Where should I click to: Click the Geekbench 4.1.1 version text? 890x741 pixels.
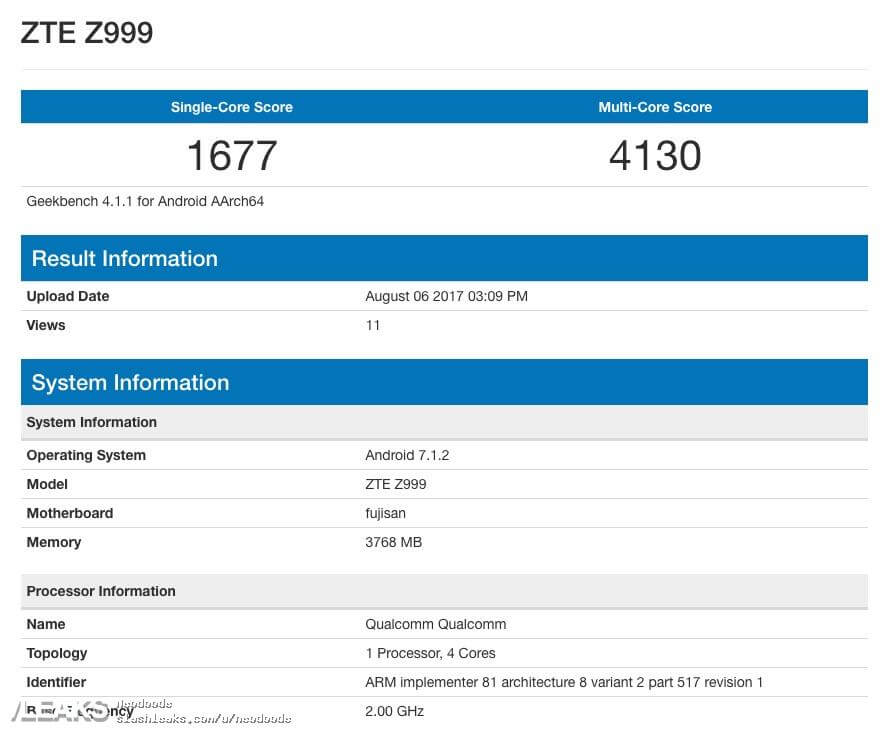pyautogui.click(x=145, y=201)
